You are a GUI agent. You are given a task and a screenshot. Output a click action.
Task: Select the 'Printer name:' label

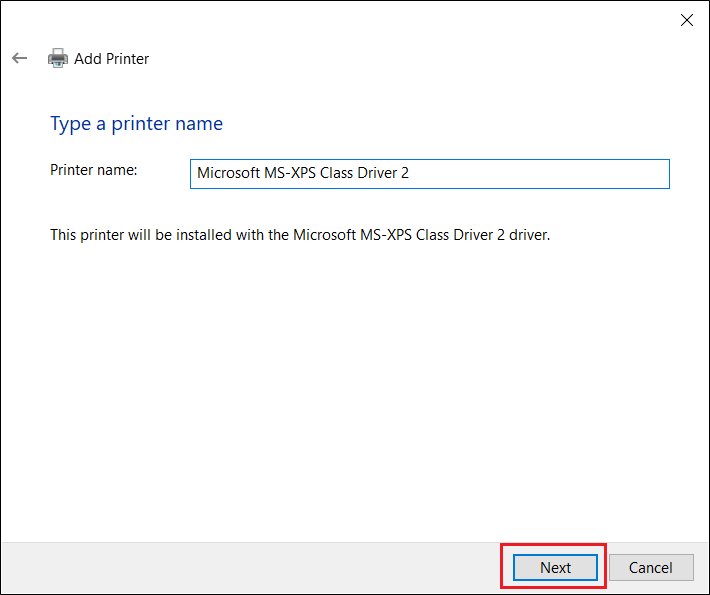click(x=93, y=170)
